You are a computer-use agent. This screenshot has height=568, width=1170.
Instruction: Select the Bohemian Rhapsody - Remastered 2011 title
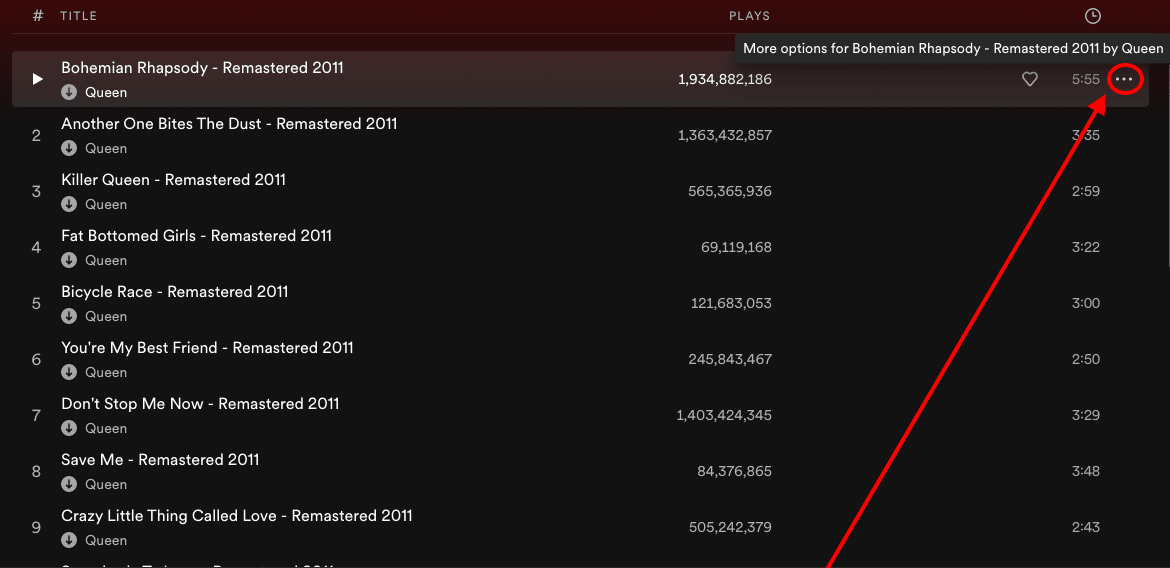(202, 68)
